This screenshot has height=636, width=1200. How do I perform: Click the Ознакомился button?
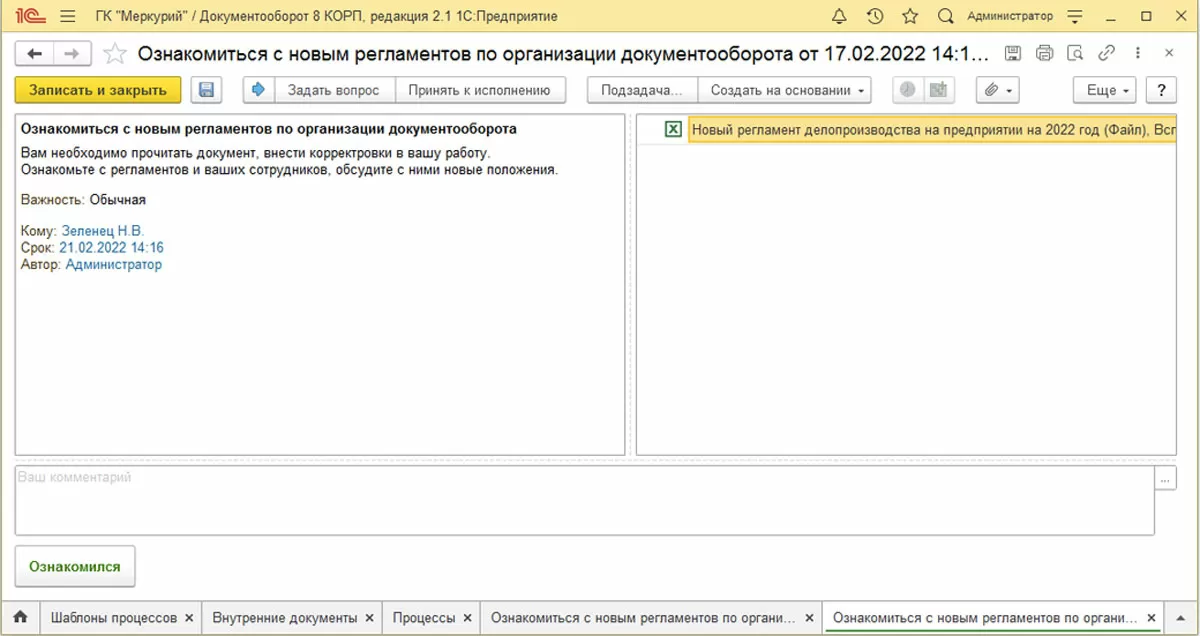click(75, 567)
